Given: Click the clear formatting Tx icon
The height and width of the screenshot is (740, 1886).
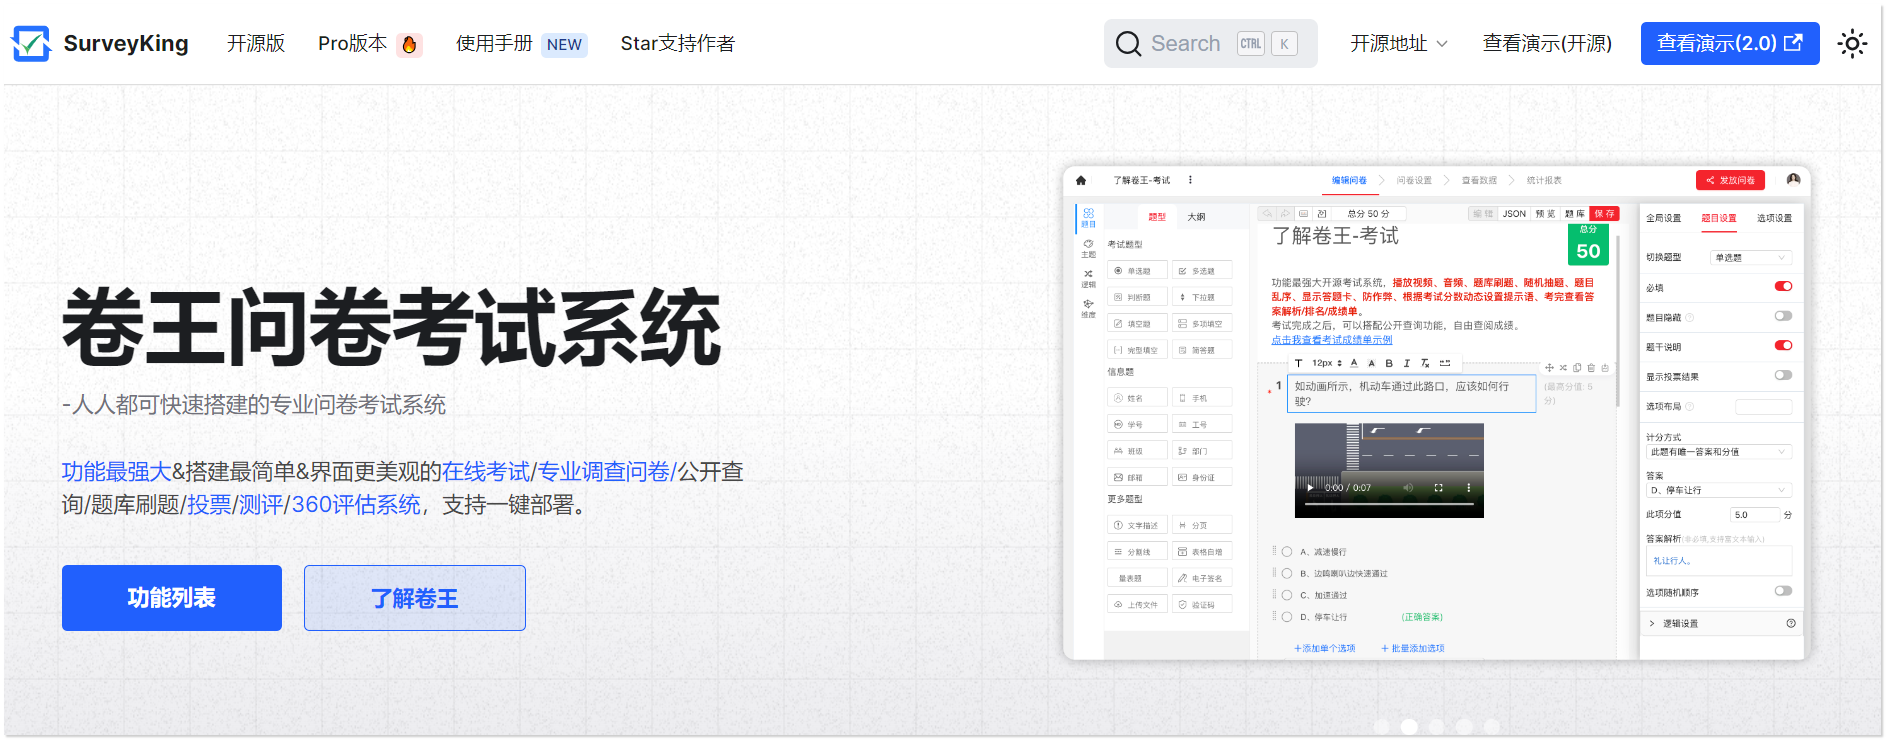Looking at the screenshot, I should coord(1425,364).
